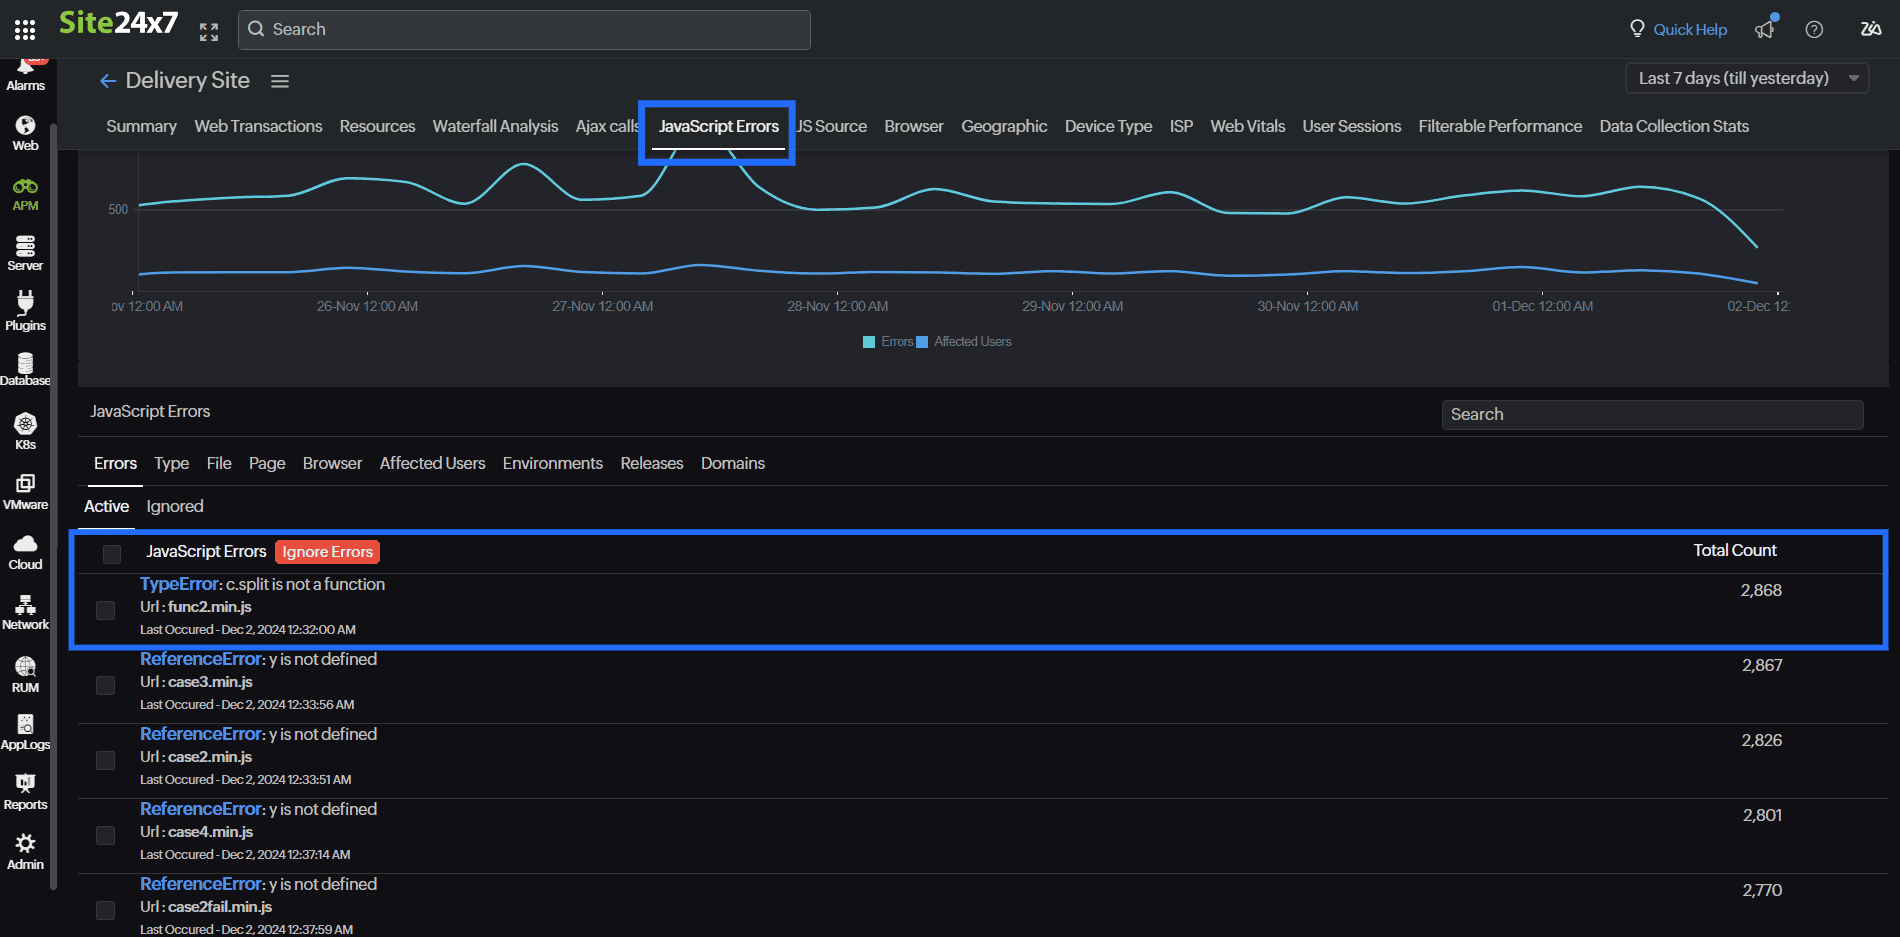Open the Web Vitals tab

[x=1247, y=126]
